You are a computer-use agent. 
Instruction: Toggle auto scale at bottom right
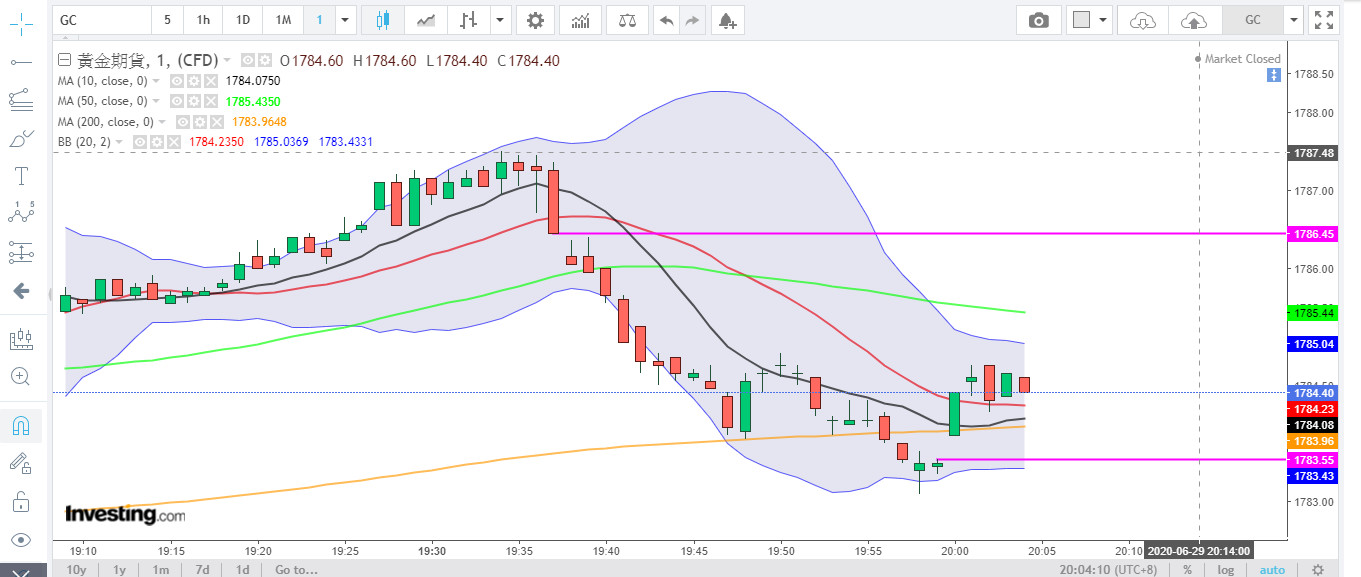tap(1272, 569)
